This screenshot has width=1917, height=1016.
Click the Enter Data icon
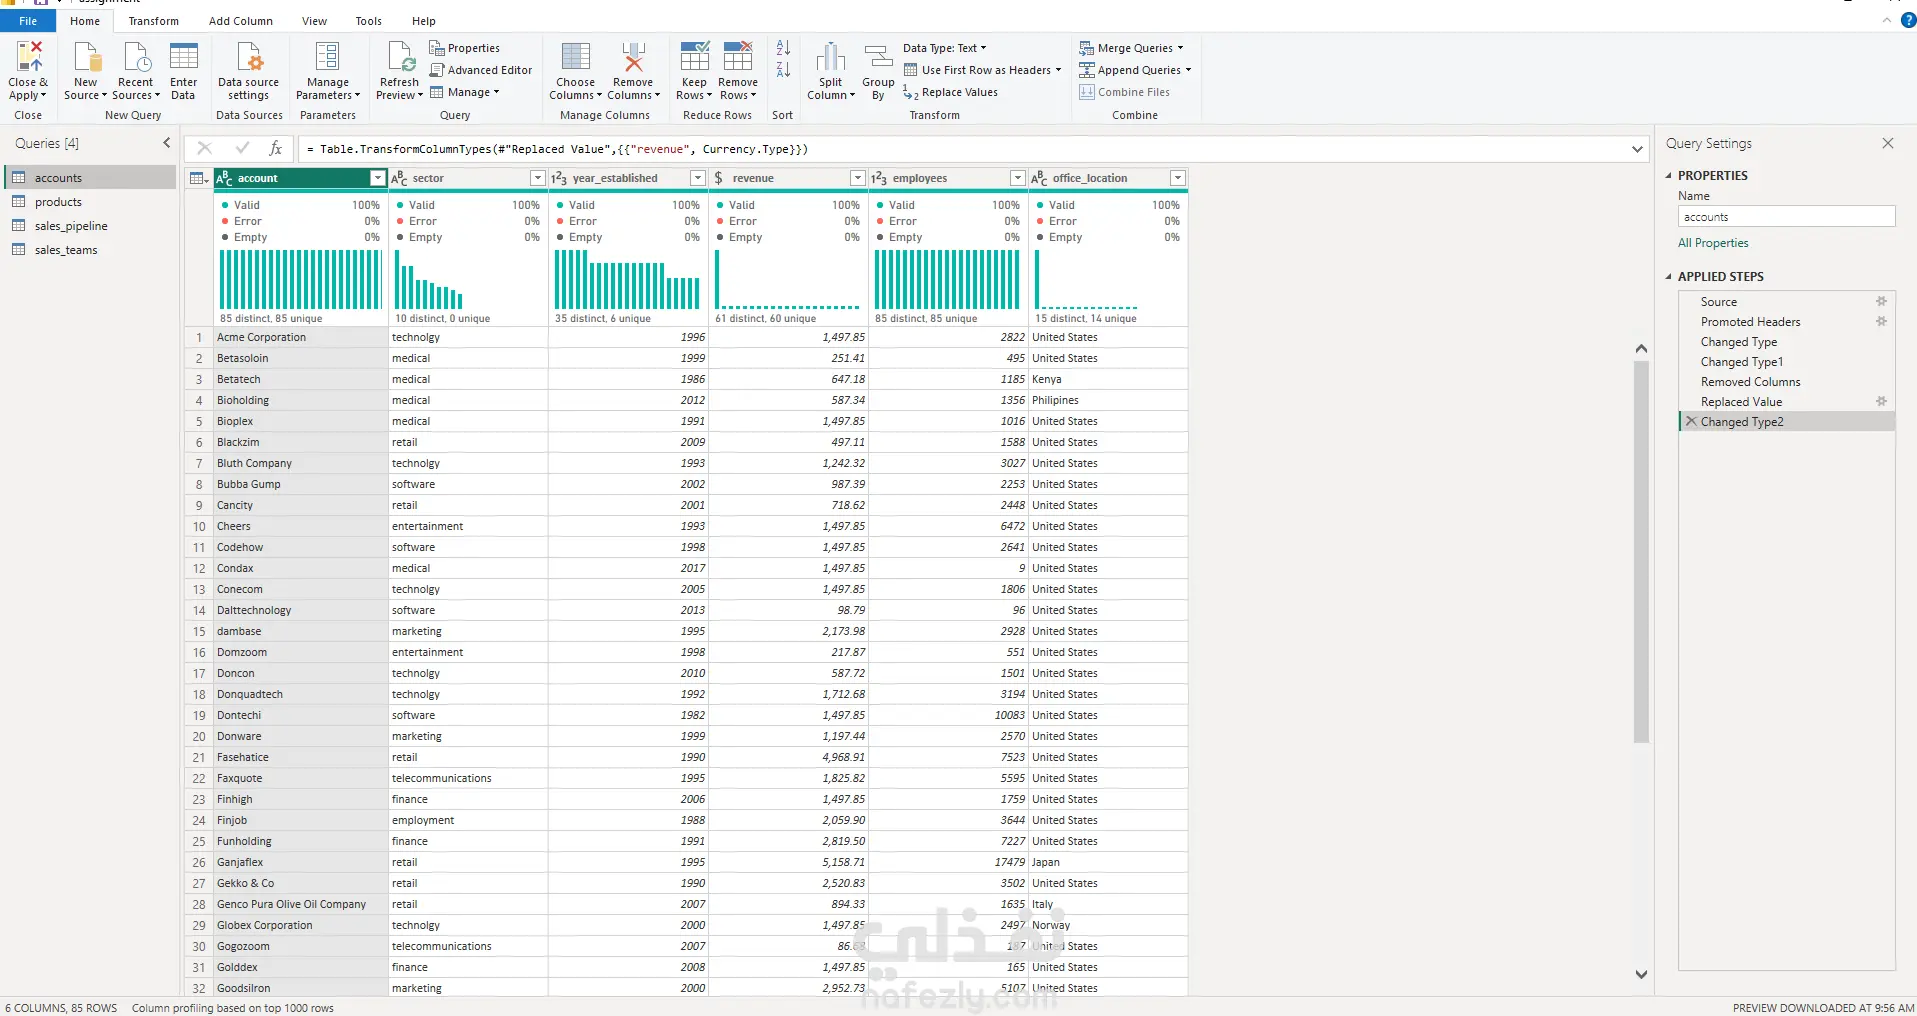click(184, 57)
